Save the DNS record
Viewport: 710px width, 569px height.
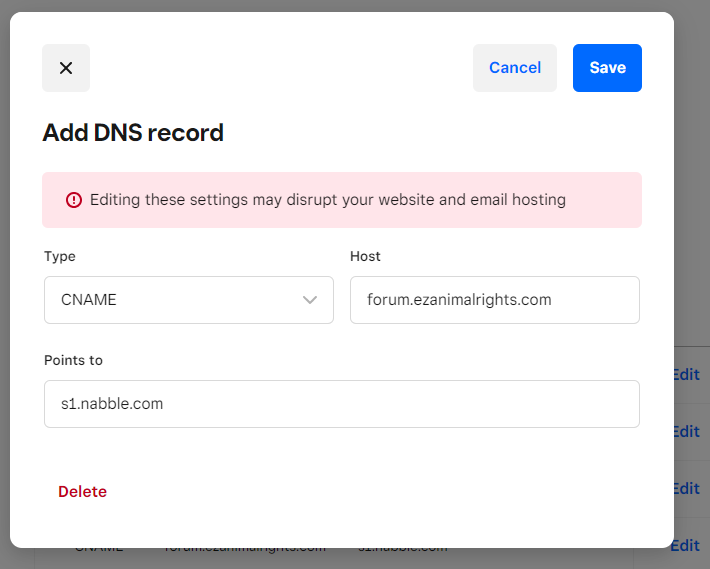tap(607, 68)
